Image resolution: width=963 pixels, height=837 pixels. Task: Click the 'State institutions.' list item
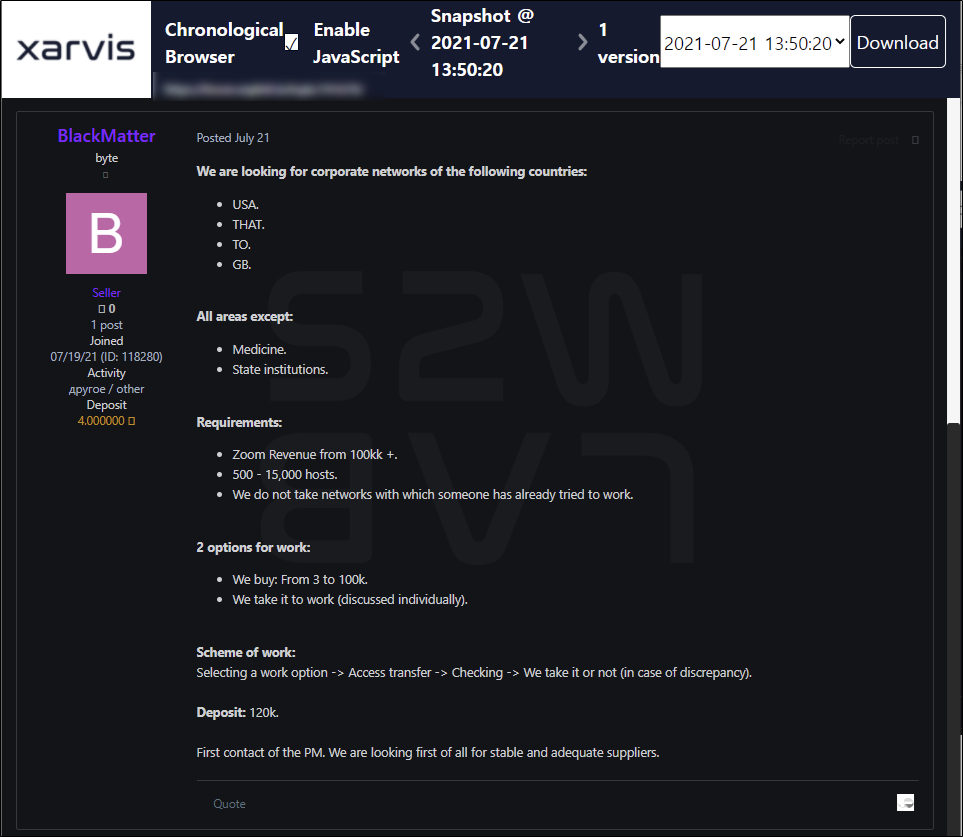[280, 370]
